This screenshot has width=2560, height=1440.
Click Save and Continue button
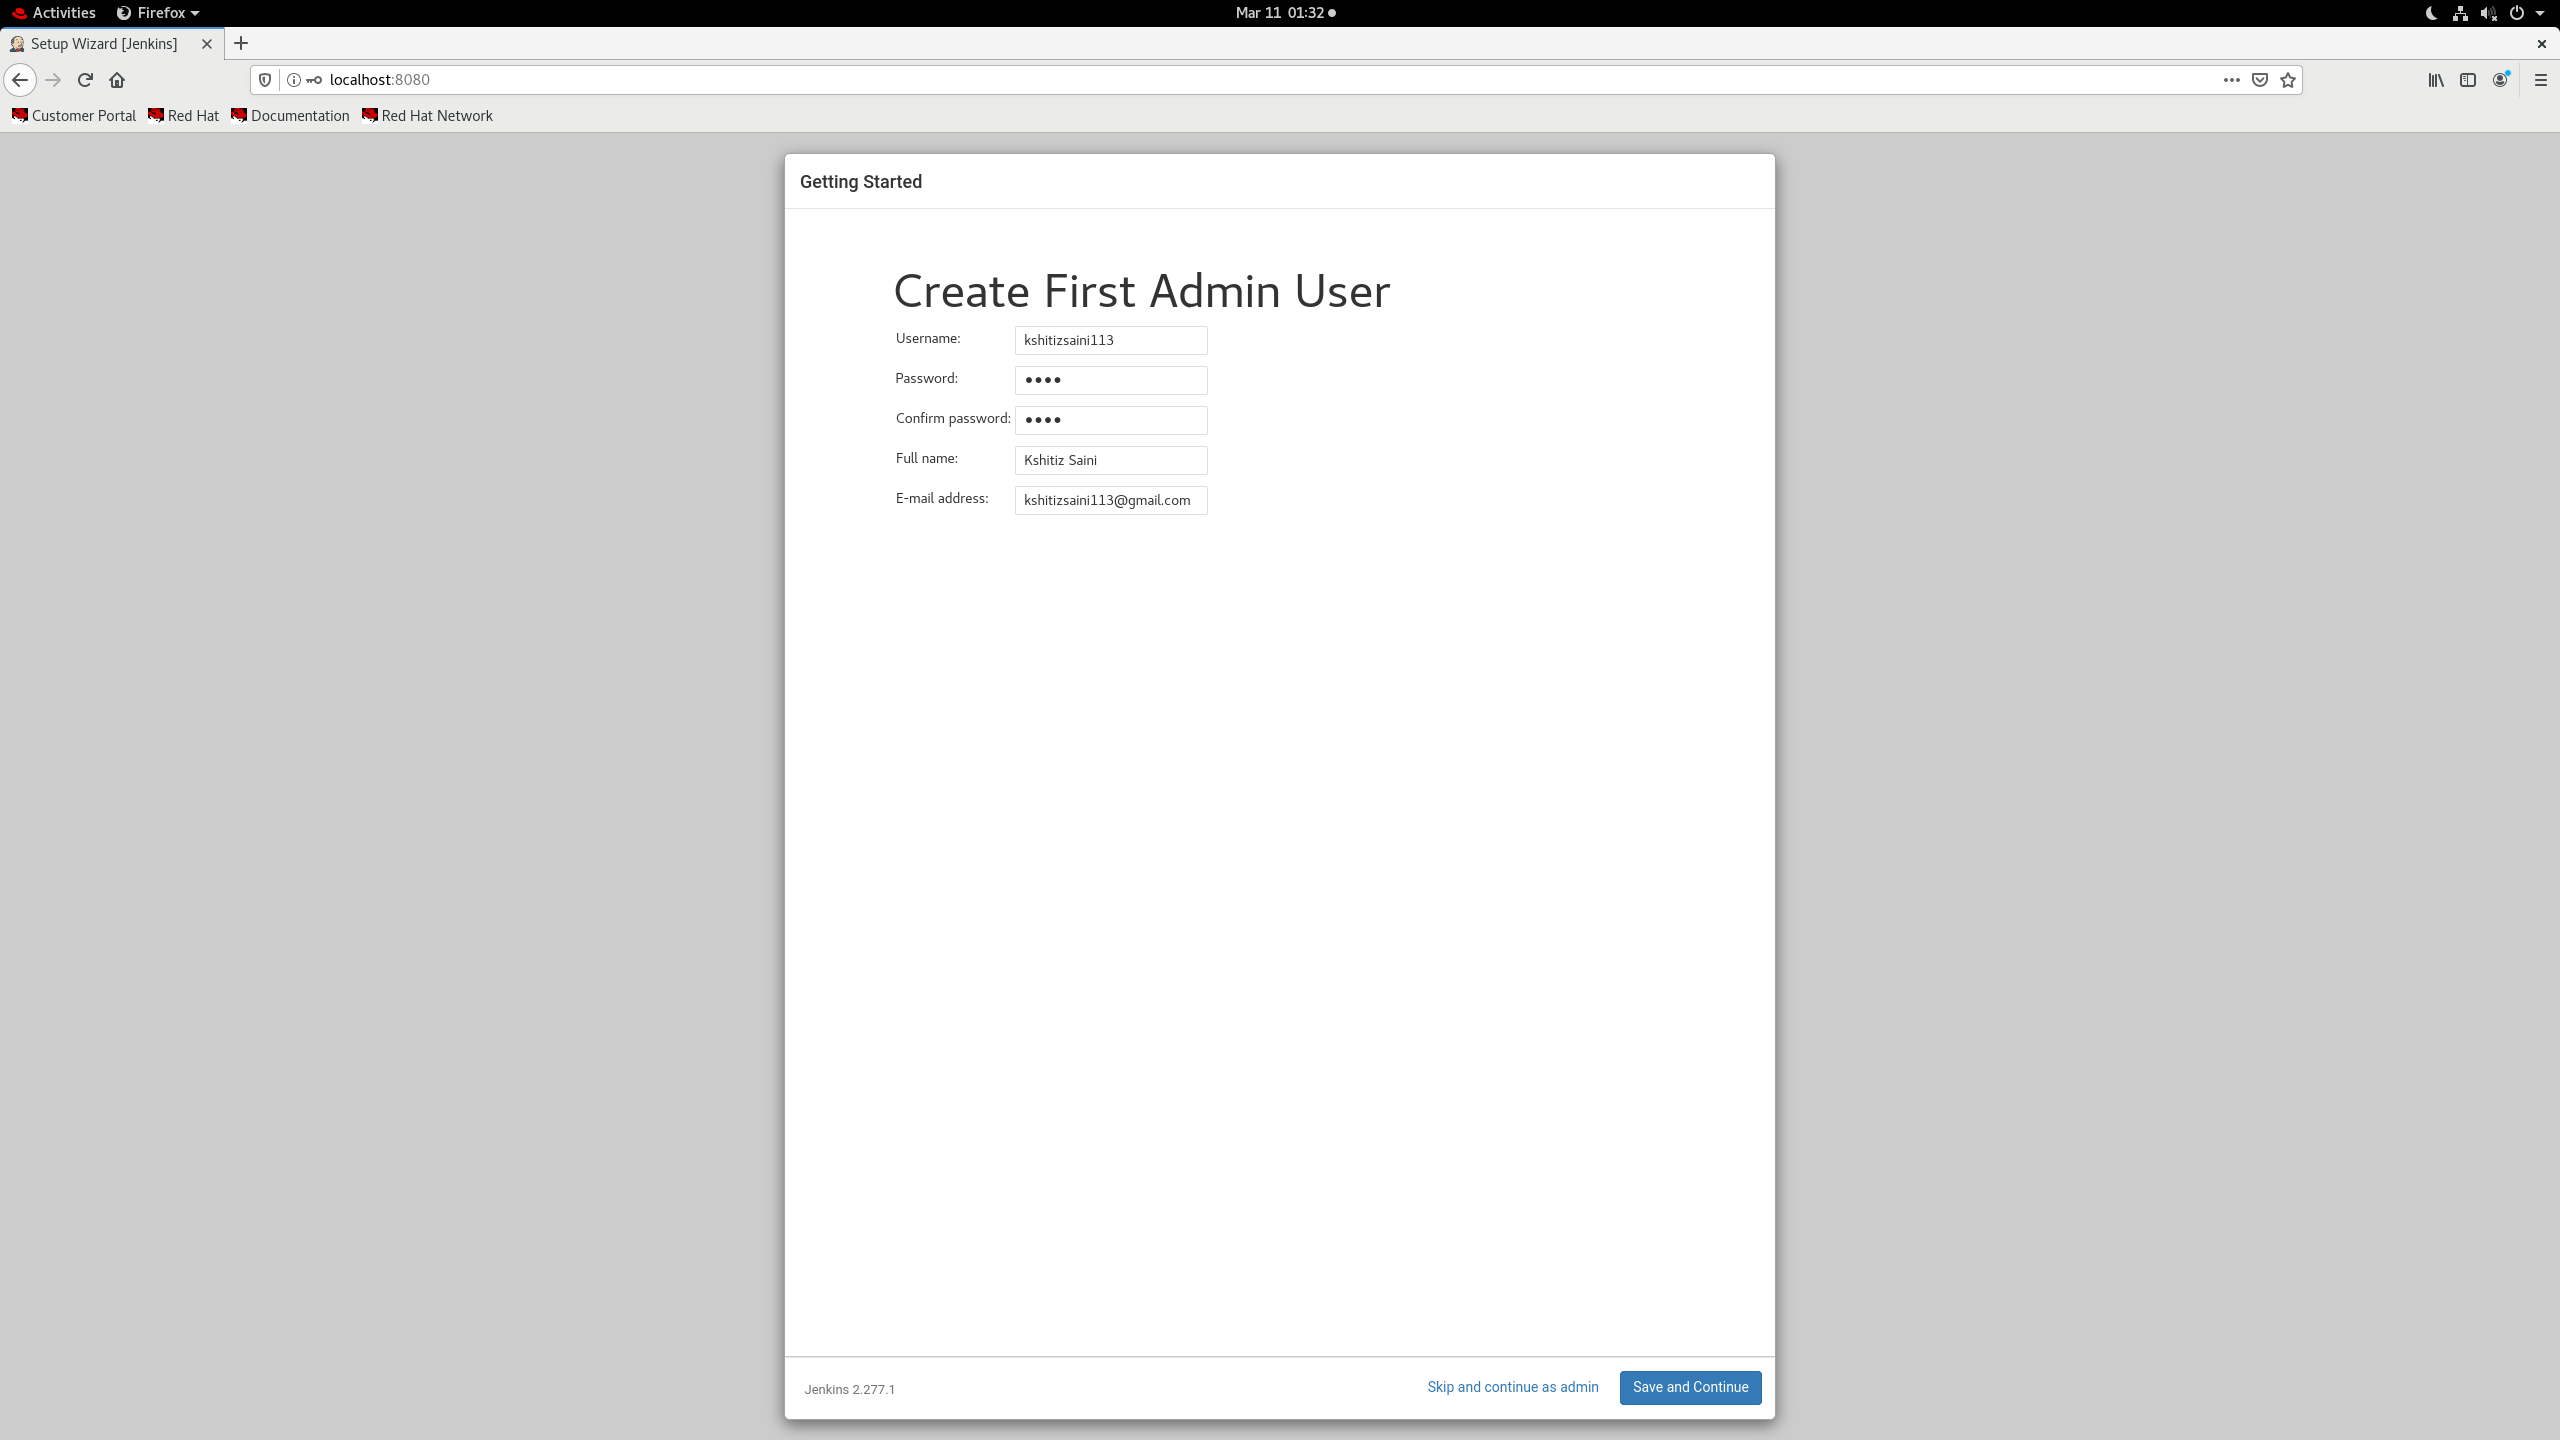tap(1690, 1387)
